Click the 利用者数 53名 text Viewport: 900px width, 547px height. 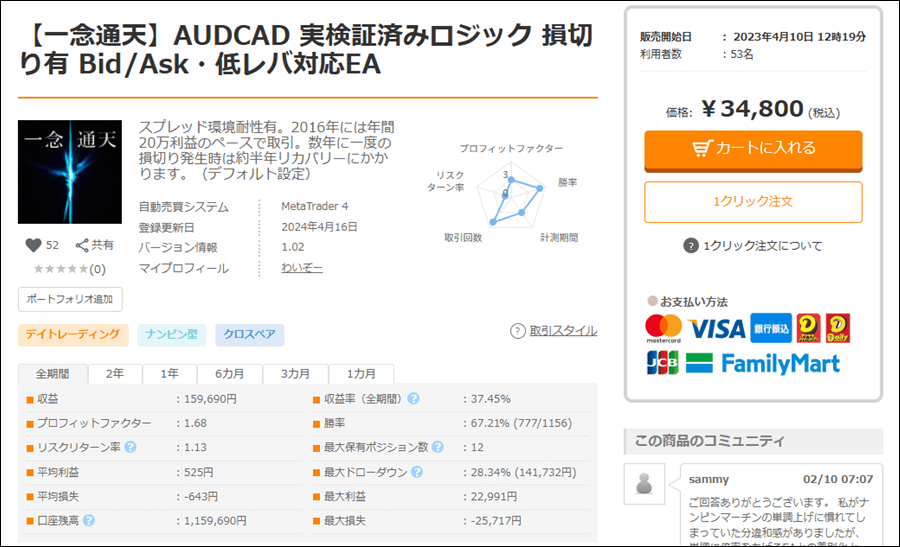pos(697,55)
